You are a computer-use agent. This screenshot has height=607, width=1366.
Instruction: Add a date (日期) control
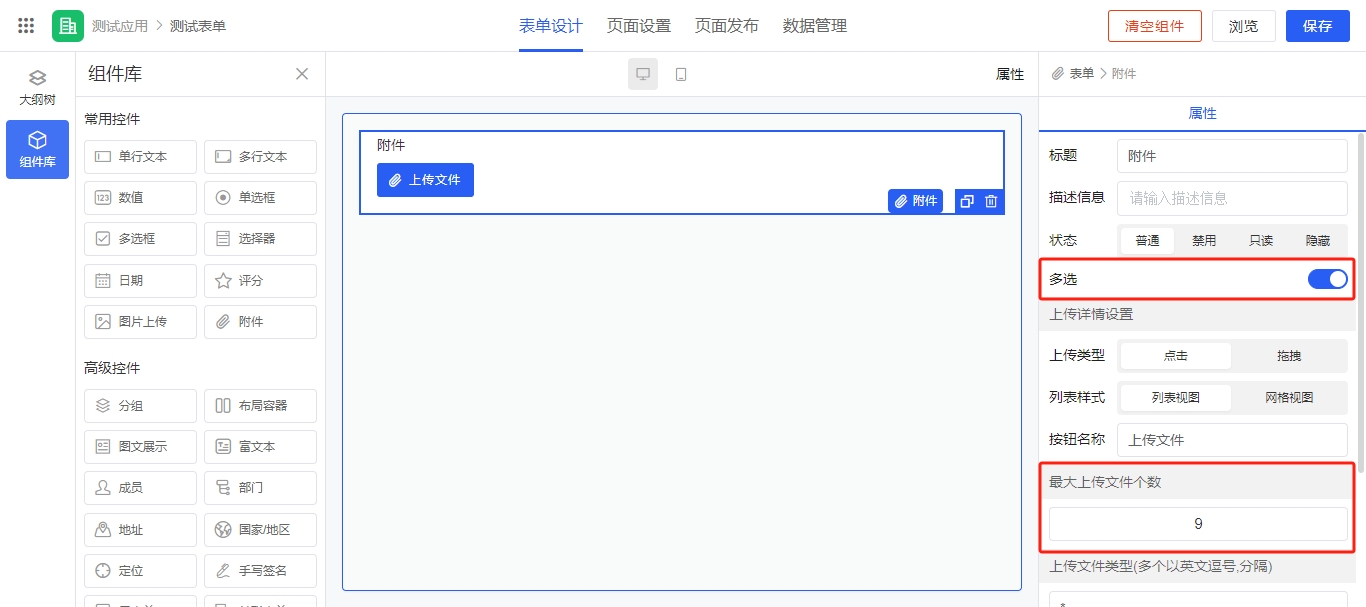pos(140,281)
